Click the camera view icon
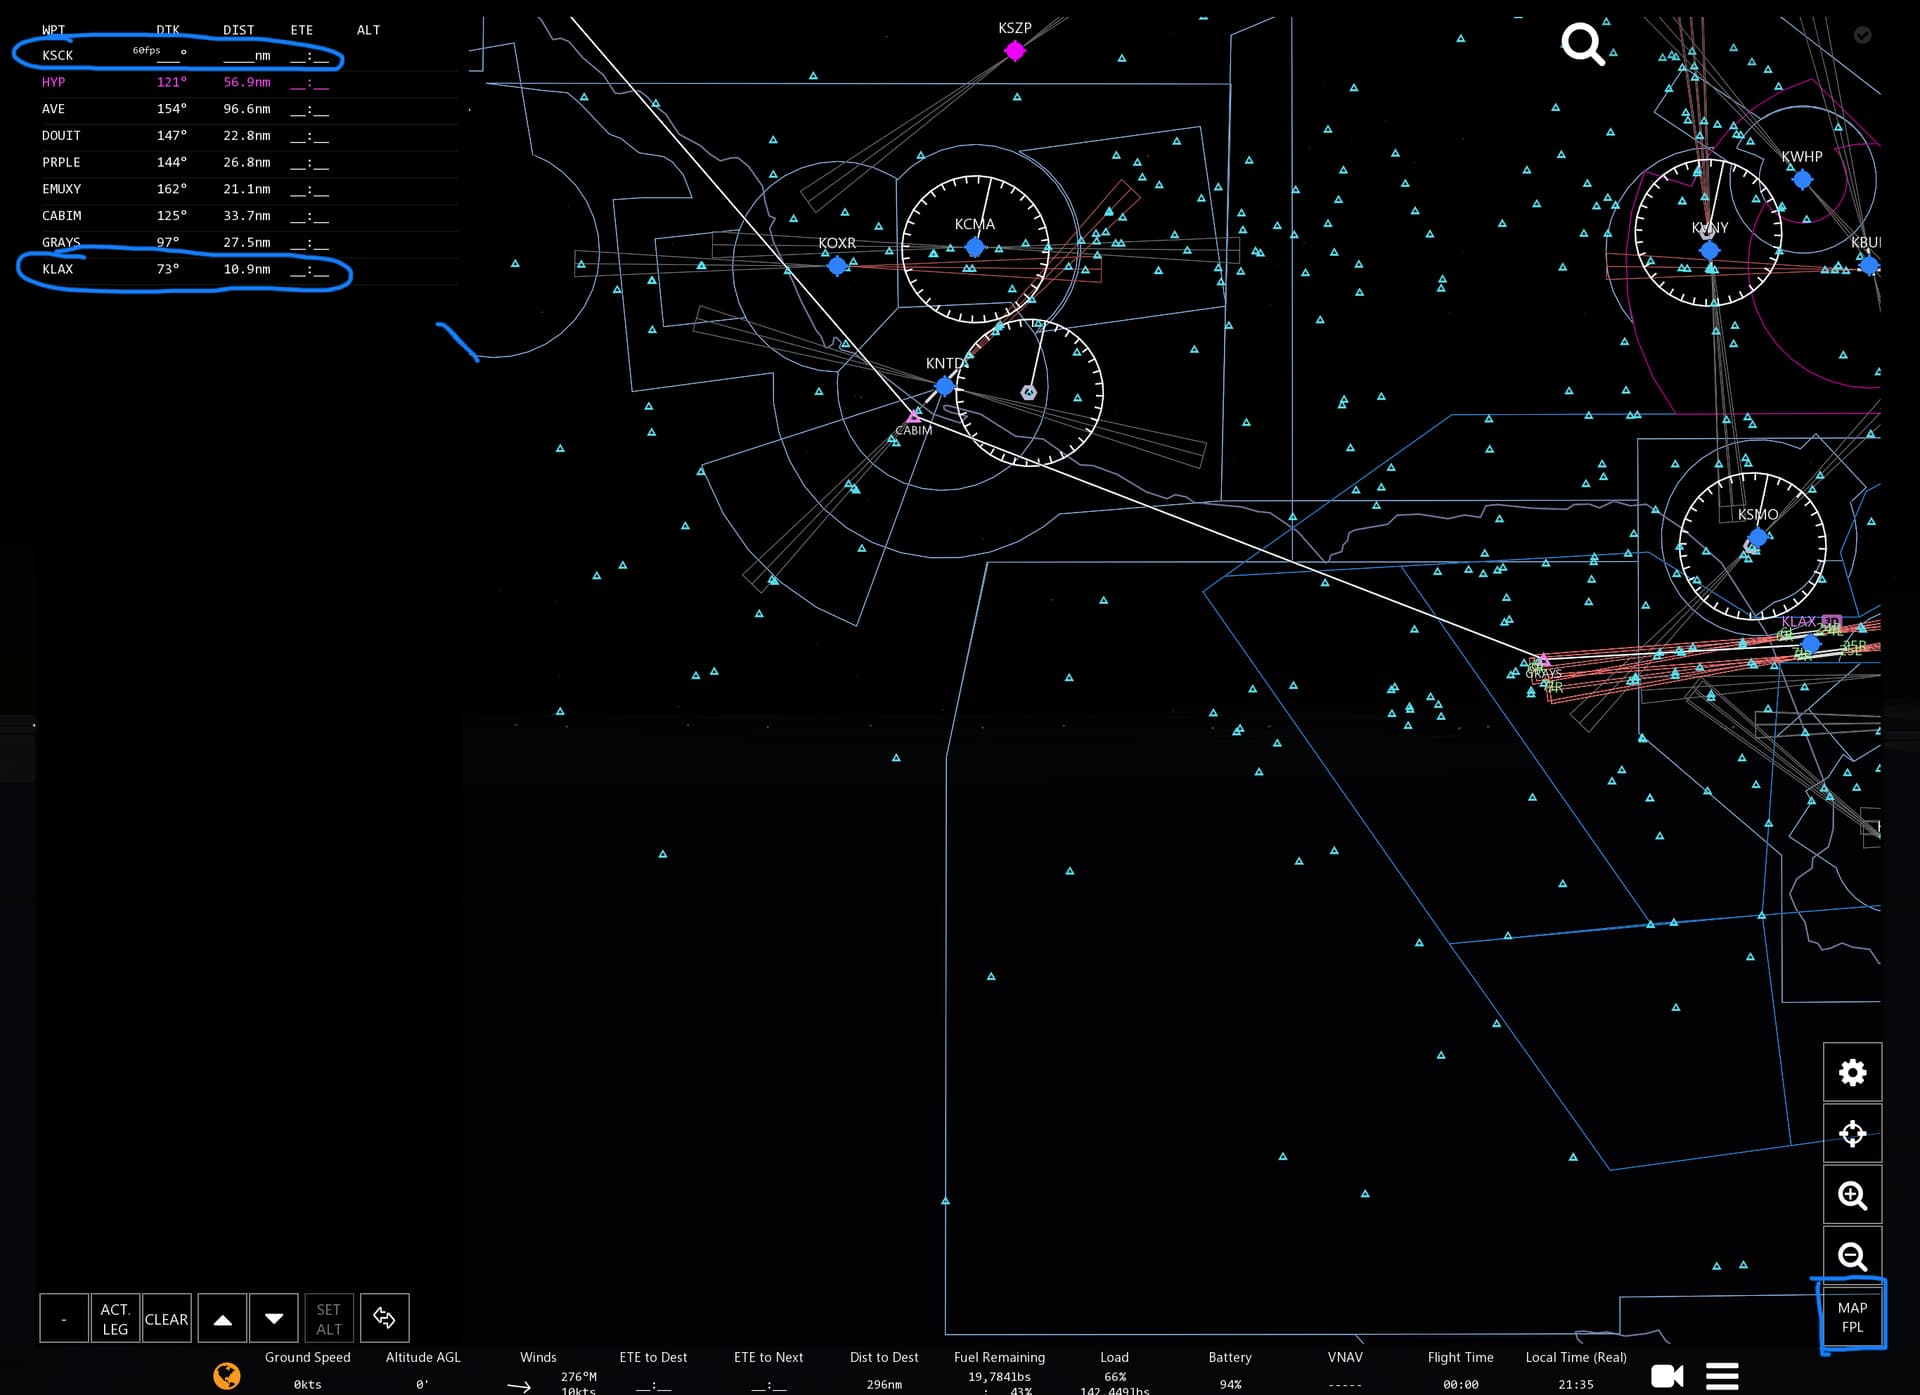Screen dimensions: 1920x1395 point(1666,1376)
